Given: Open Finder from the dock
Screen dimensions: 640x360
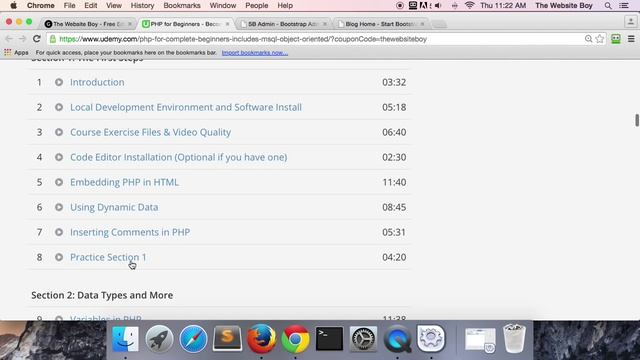Looking at the screenshot, I should [x=125, y=339].
